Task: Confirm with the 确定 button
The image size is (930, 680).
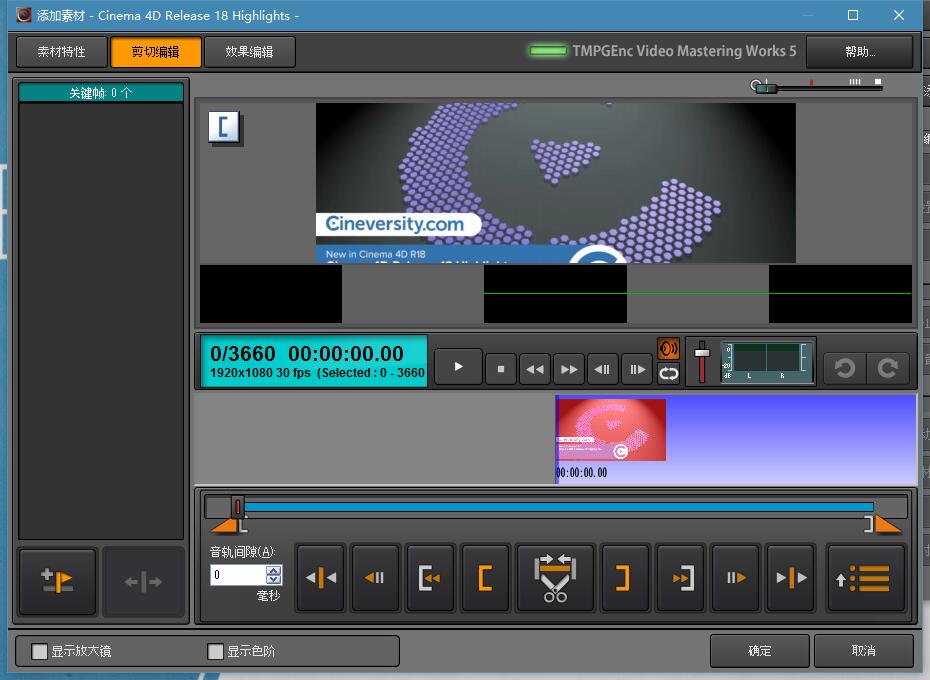Action: (x=760, y=651)
